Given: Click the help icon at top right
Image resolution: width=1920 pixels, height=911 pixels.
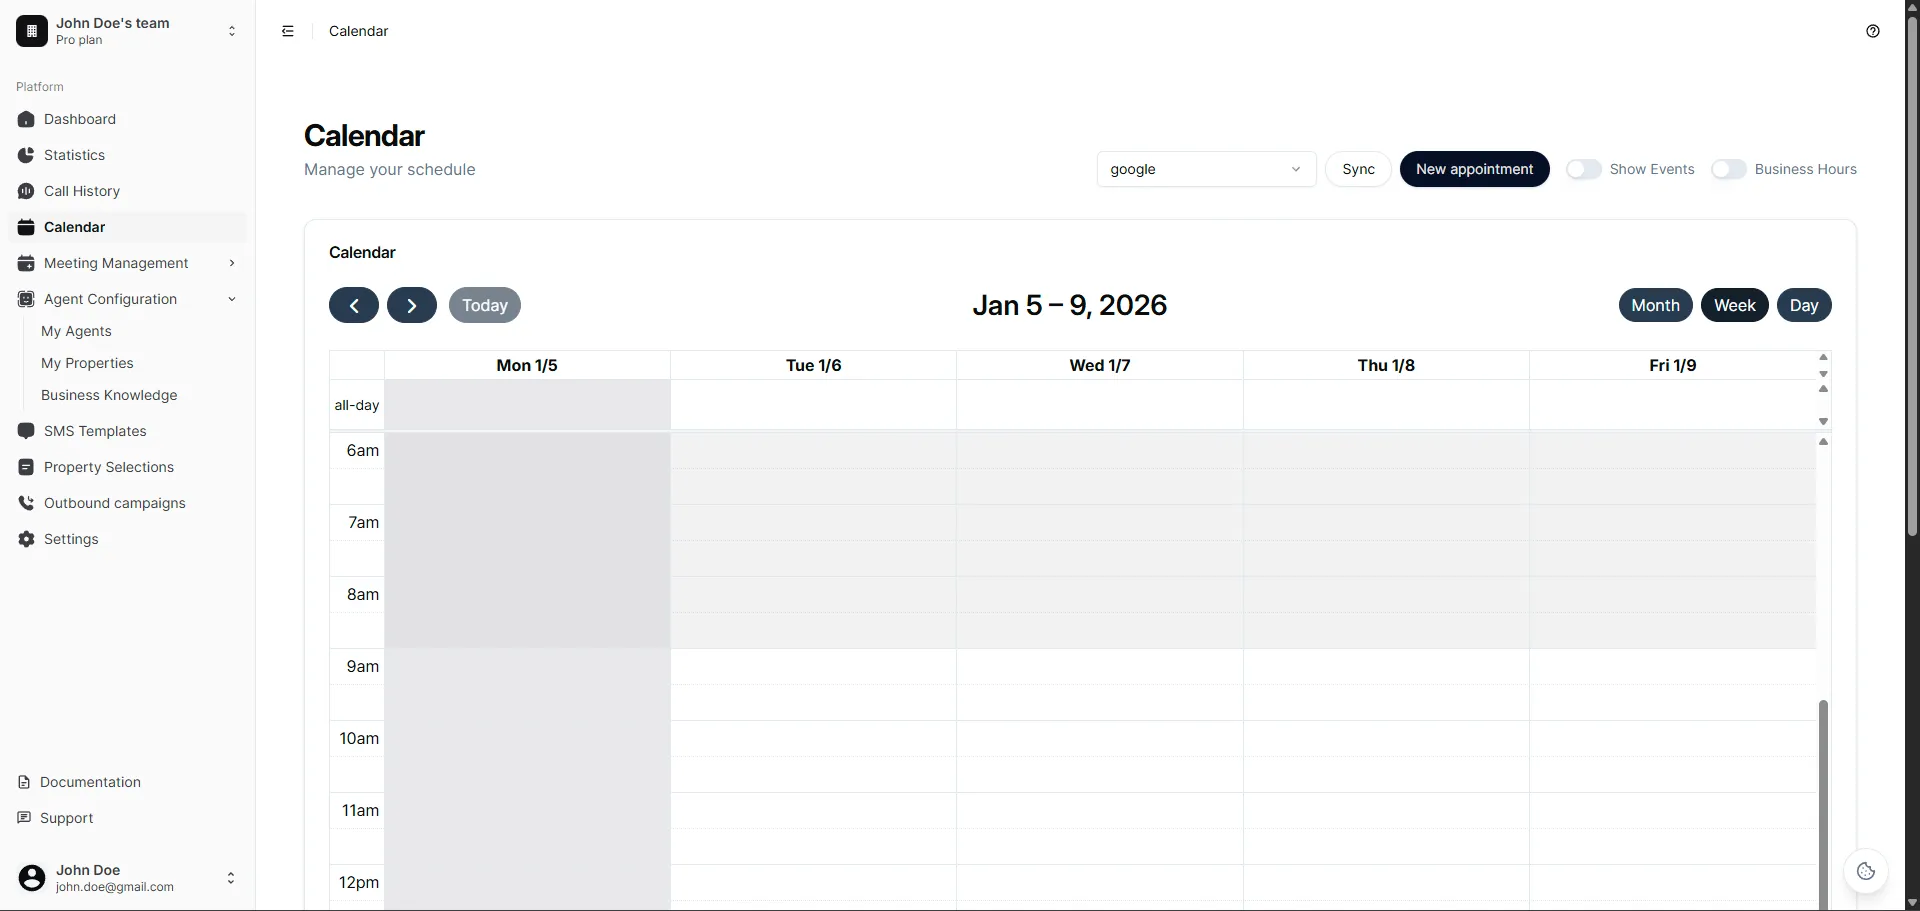Looking at the screenshot, I should coord(1873,31).
